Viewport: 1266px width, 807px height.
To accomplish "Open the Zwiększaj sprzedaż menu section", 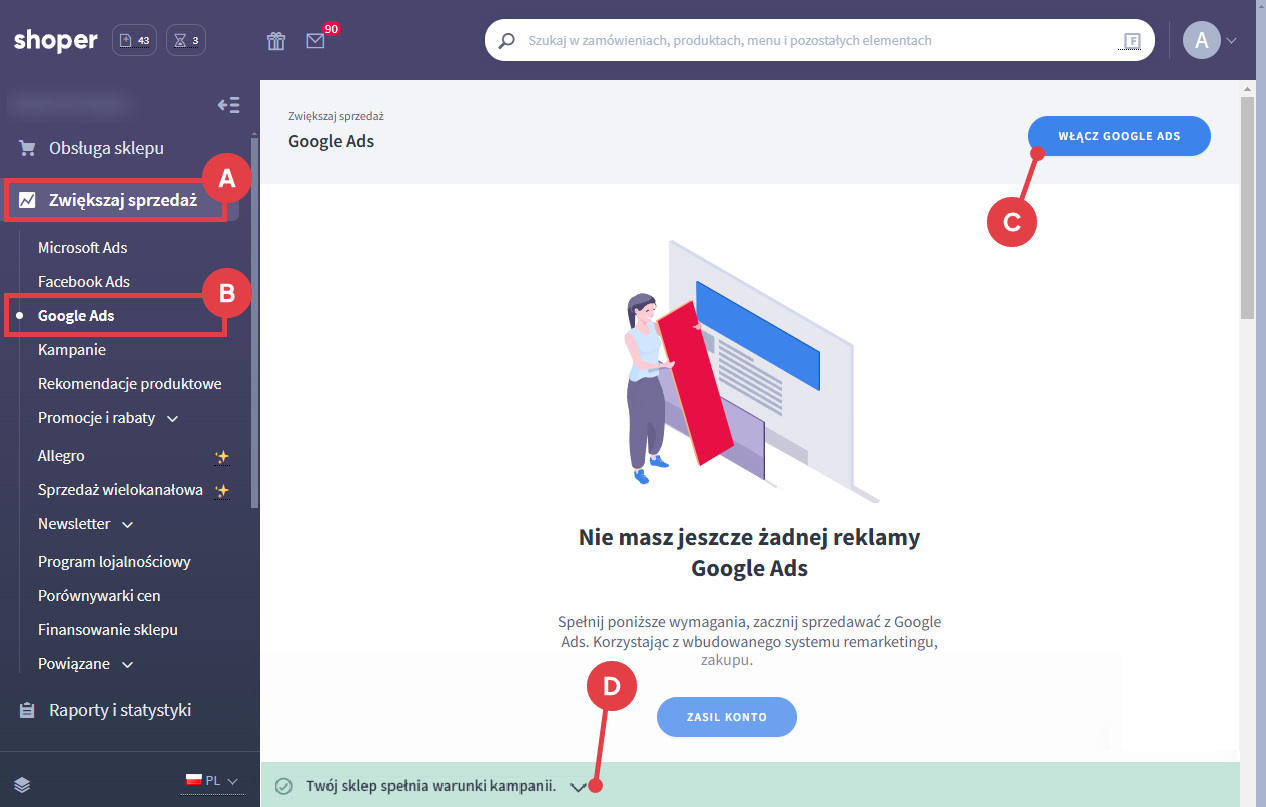I will (x=121, y=201).
